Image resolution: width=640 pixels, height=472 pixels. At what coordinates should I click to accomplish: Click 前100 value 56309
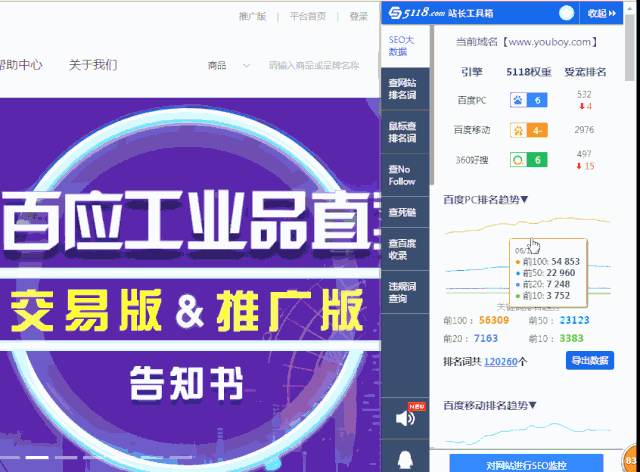click(x=494, y=320)
